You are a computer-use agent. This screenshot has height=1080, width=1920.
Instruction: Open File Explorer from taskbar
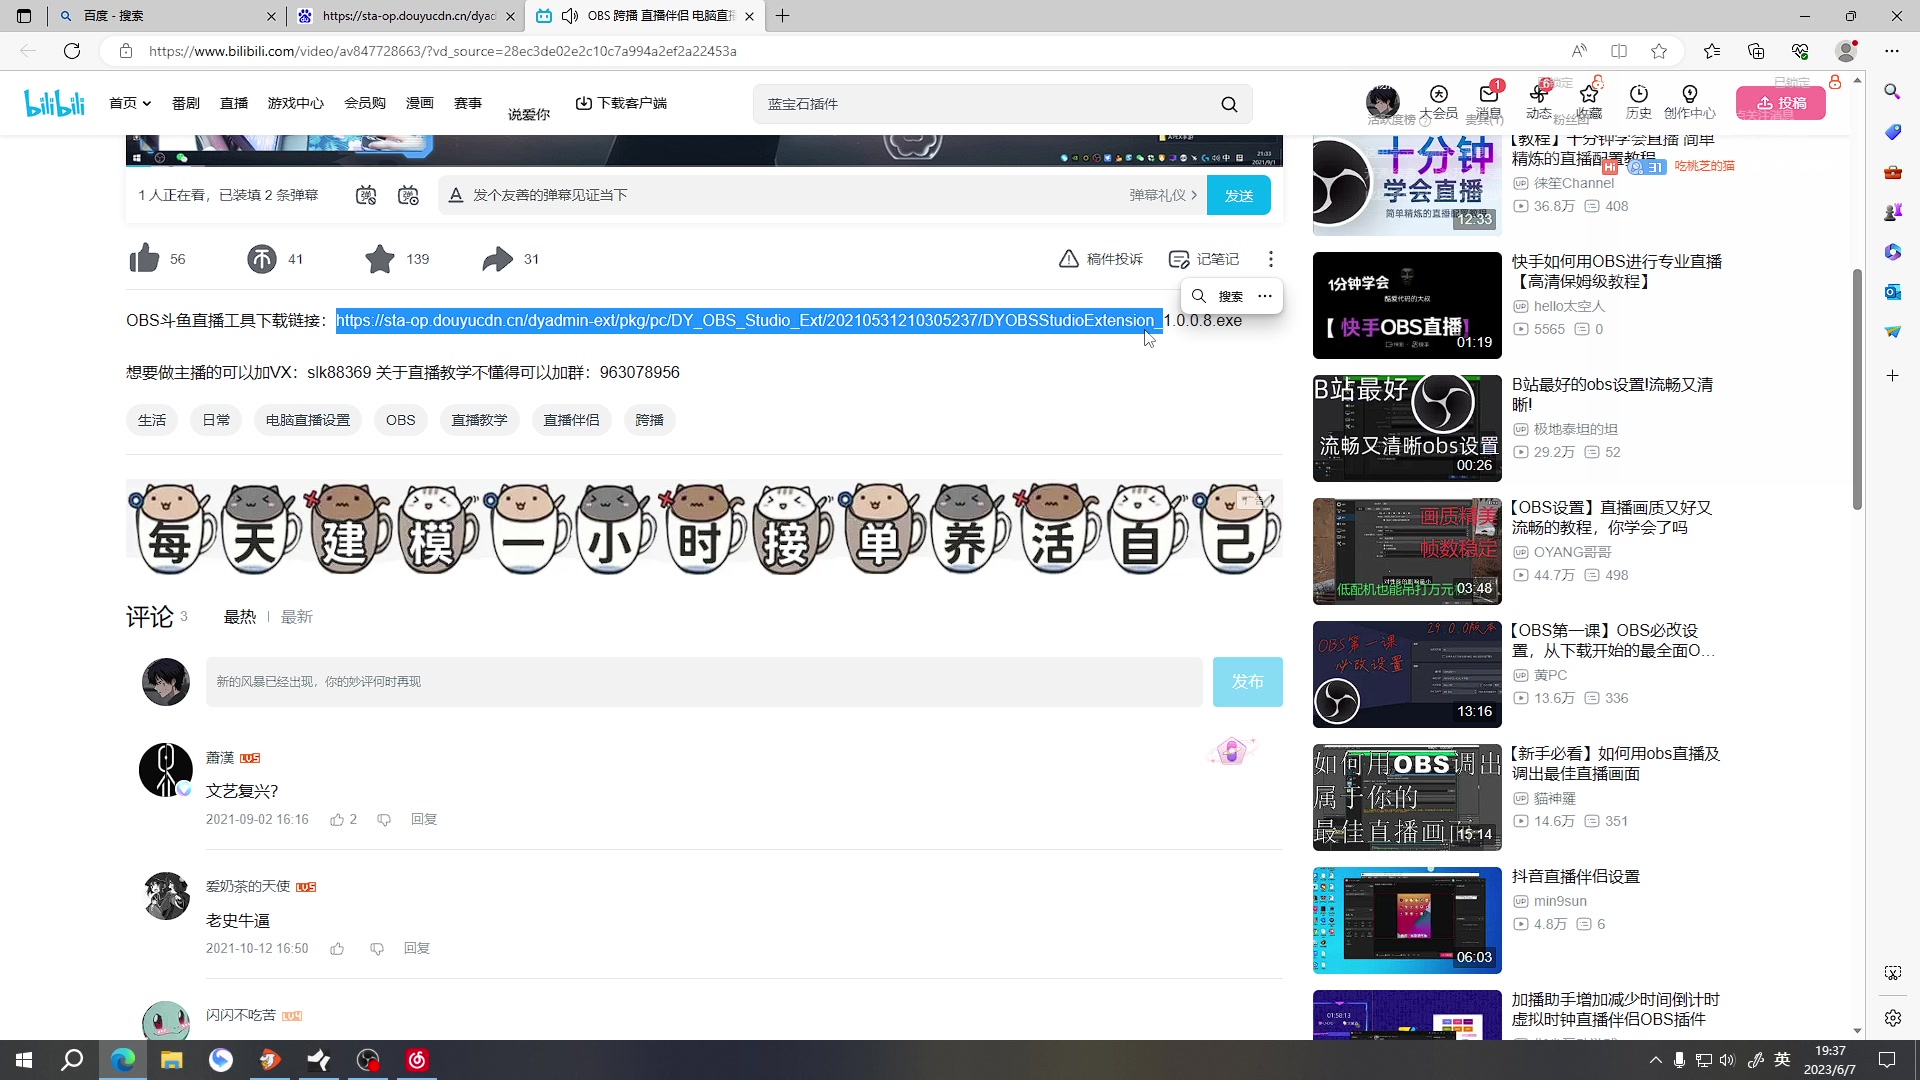[x=172, y=1060]
